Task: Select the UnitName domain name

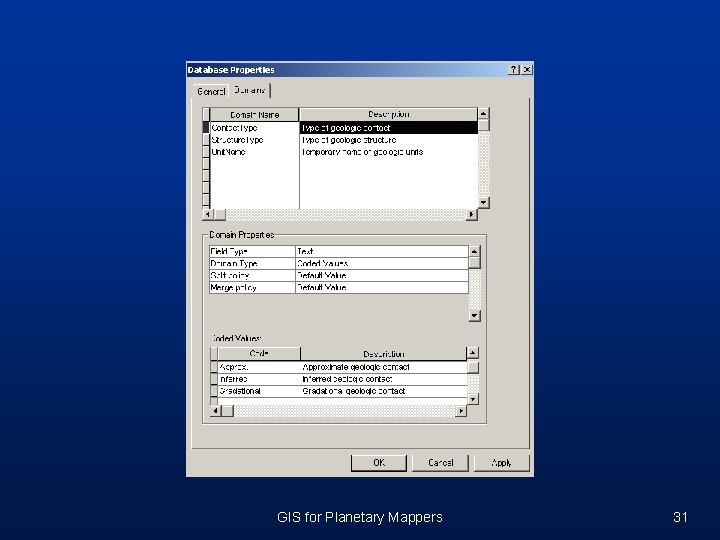Action: [x=254, y=152]
